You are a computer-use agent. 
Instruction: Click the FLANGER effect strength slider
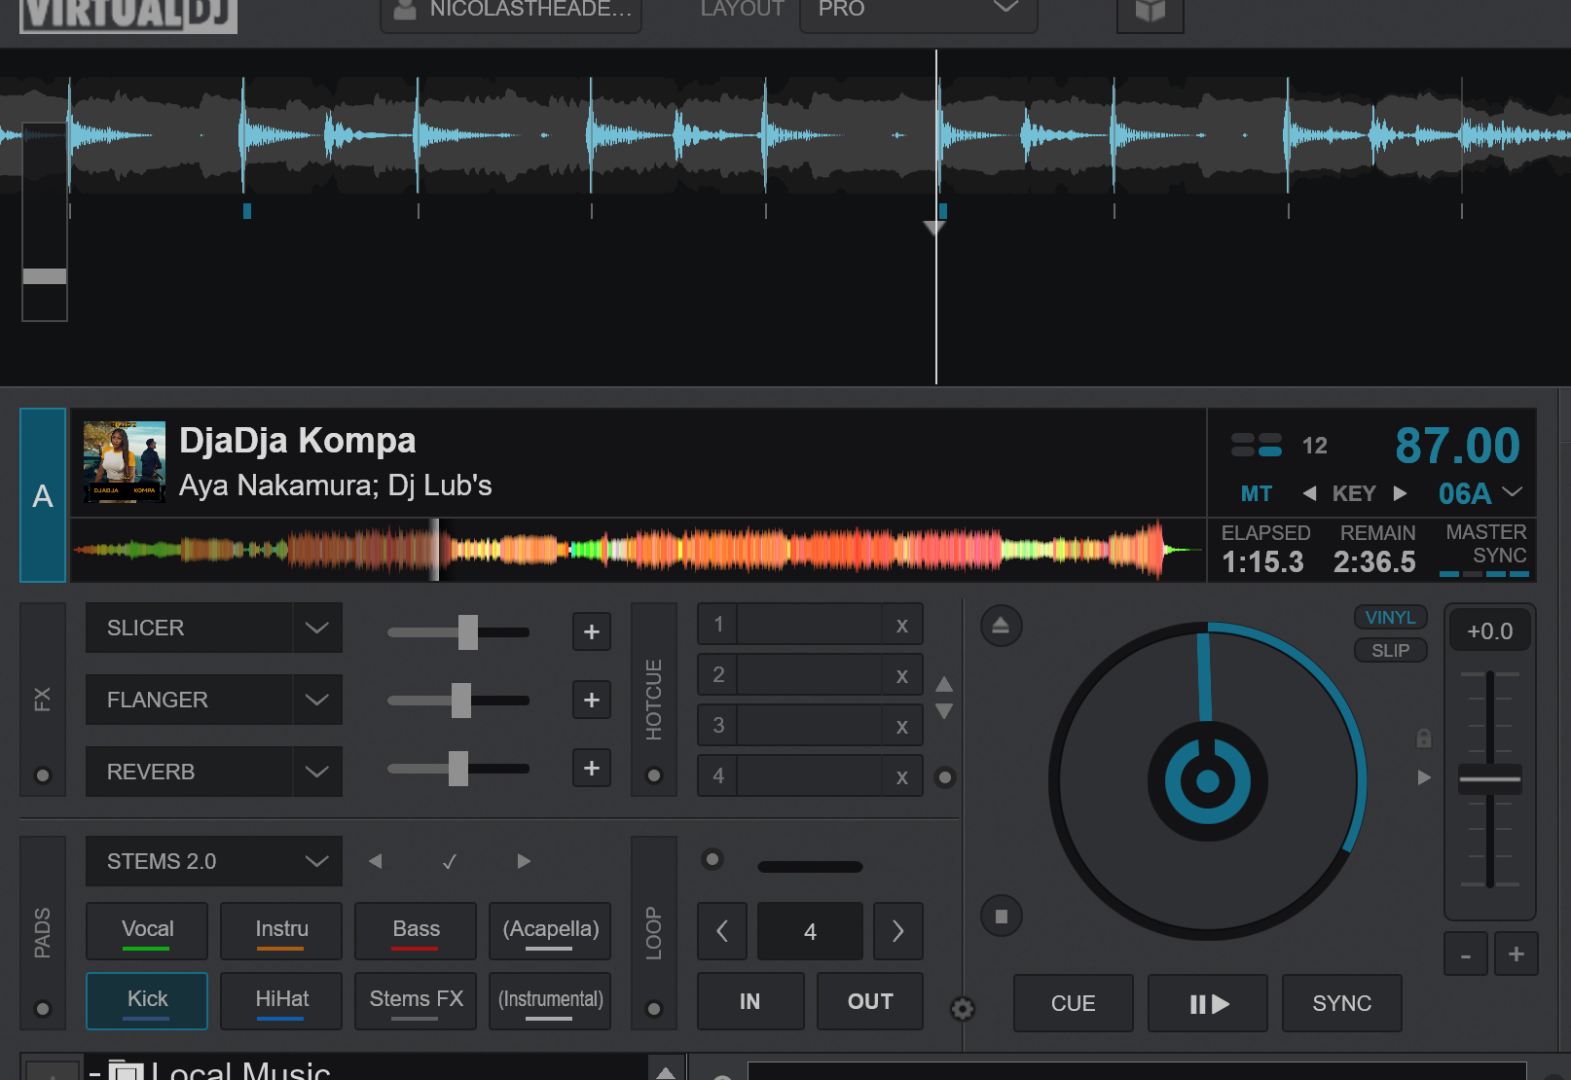tap(458, 700)
